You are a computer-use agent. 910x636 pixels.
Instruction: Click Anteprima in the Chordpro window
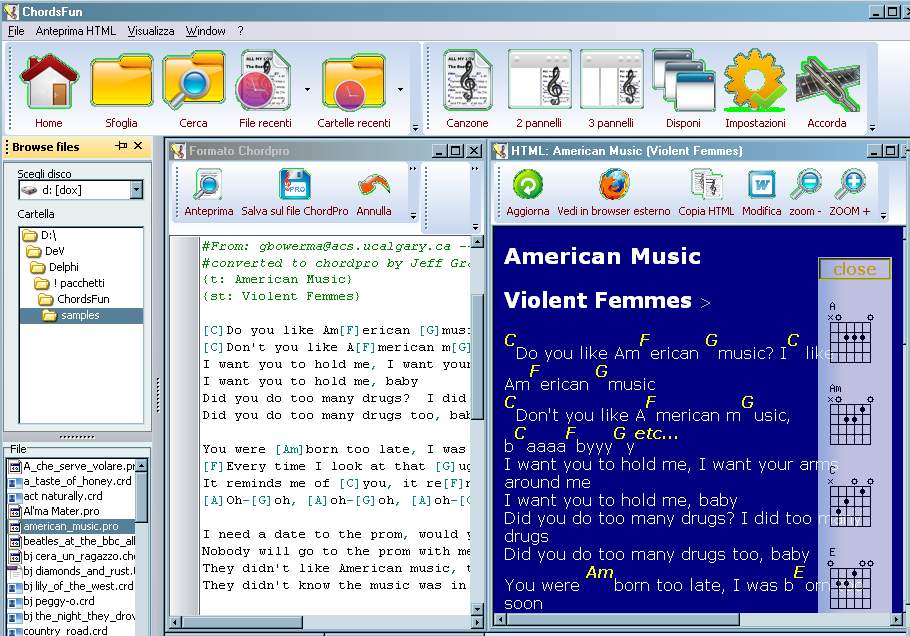point(208,185)
